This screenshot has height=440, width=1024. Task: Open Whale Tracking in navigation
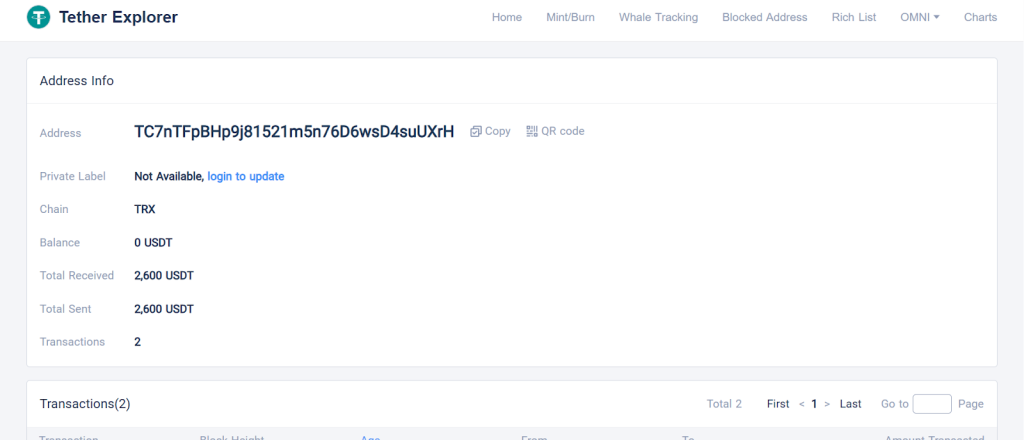(x=658, y=18)
